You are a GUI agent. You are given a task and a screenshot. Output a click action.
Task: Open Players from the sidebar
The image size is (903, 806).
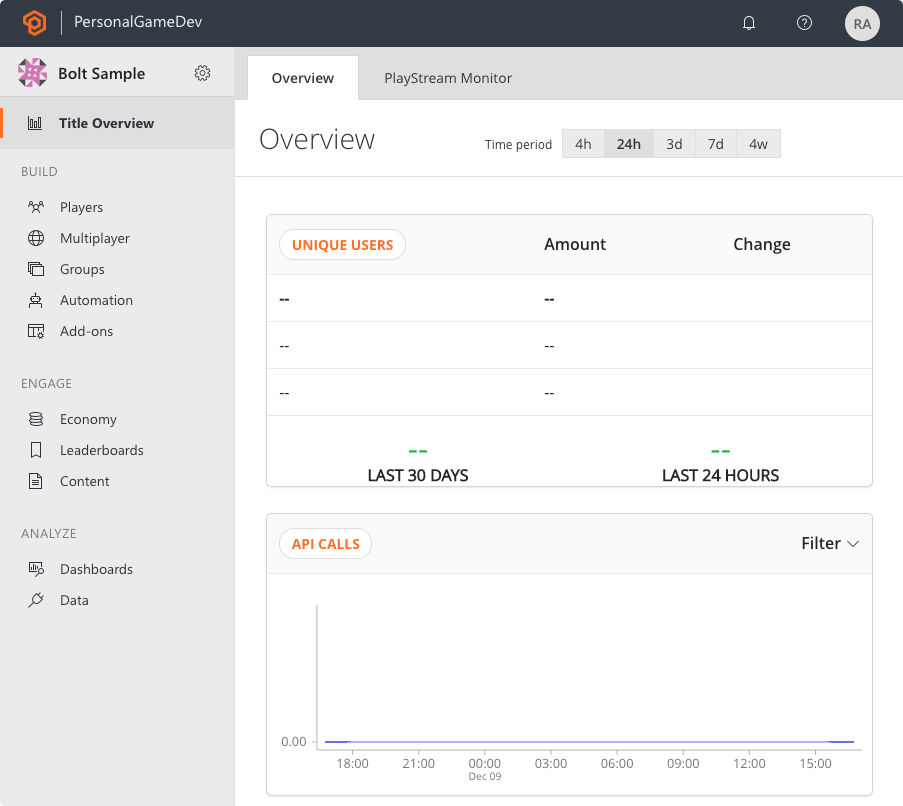[81, 207]
